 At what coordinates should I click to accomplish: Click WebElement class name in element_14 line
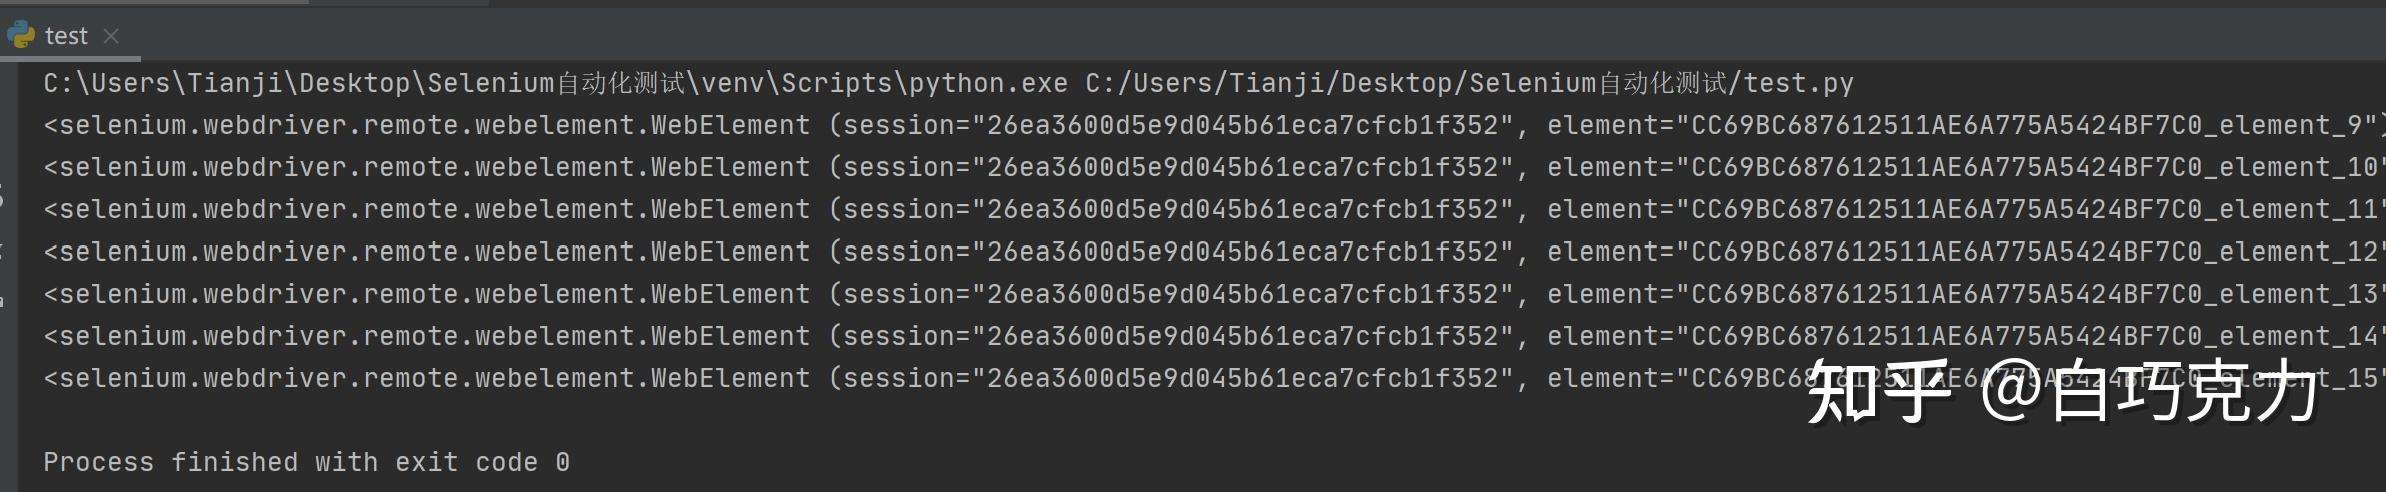[x=730, y=336]
